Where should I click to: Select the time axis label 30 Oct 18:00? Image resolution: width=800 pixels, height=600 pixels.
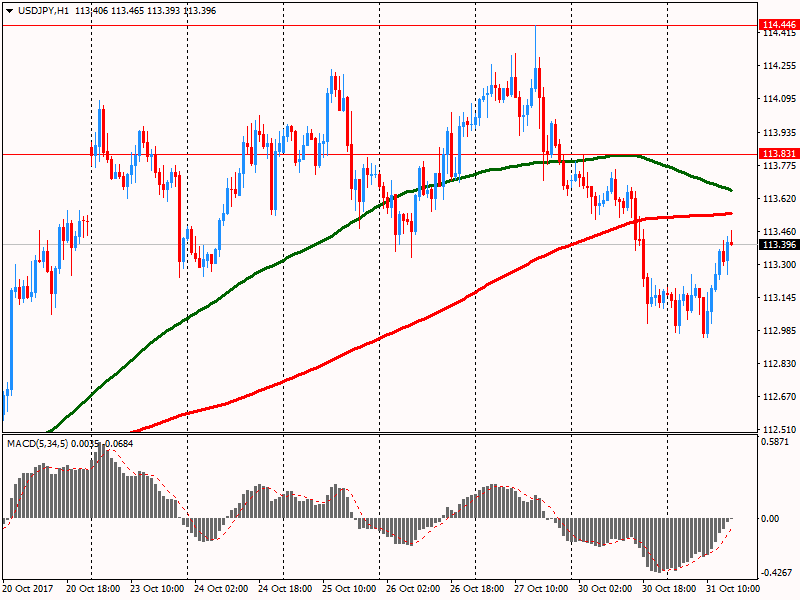669,588
